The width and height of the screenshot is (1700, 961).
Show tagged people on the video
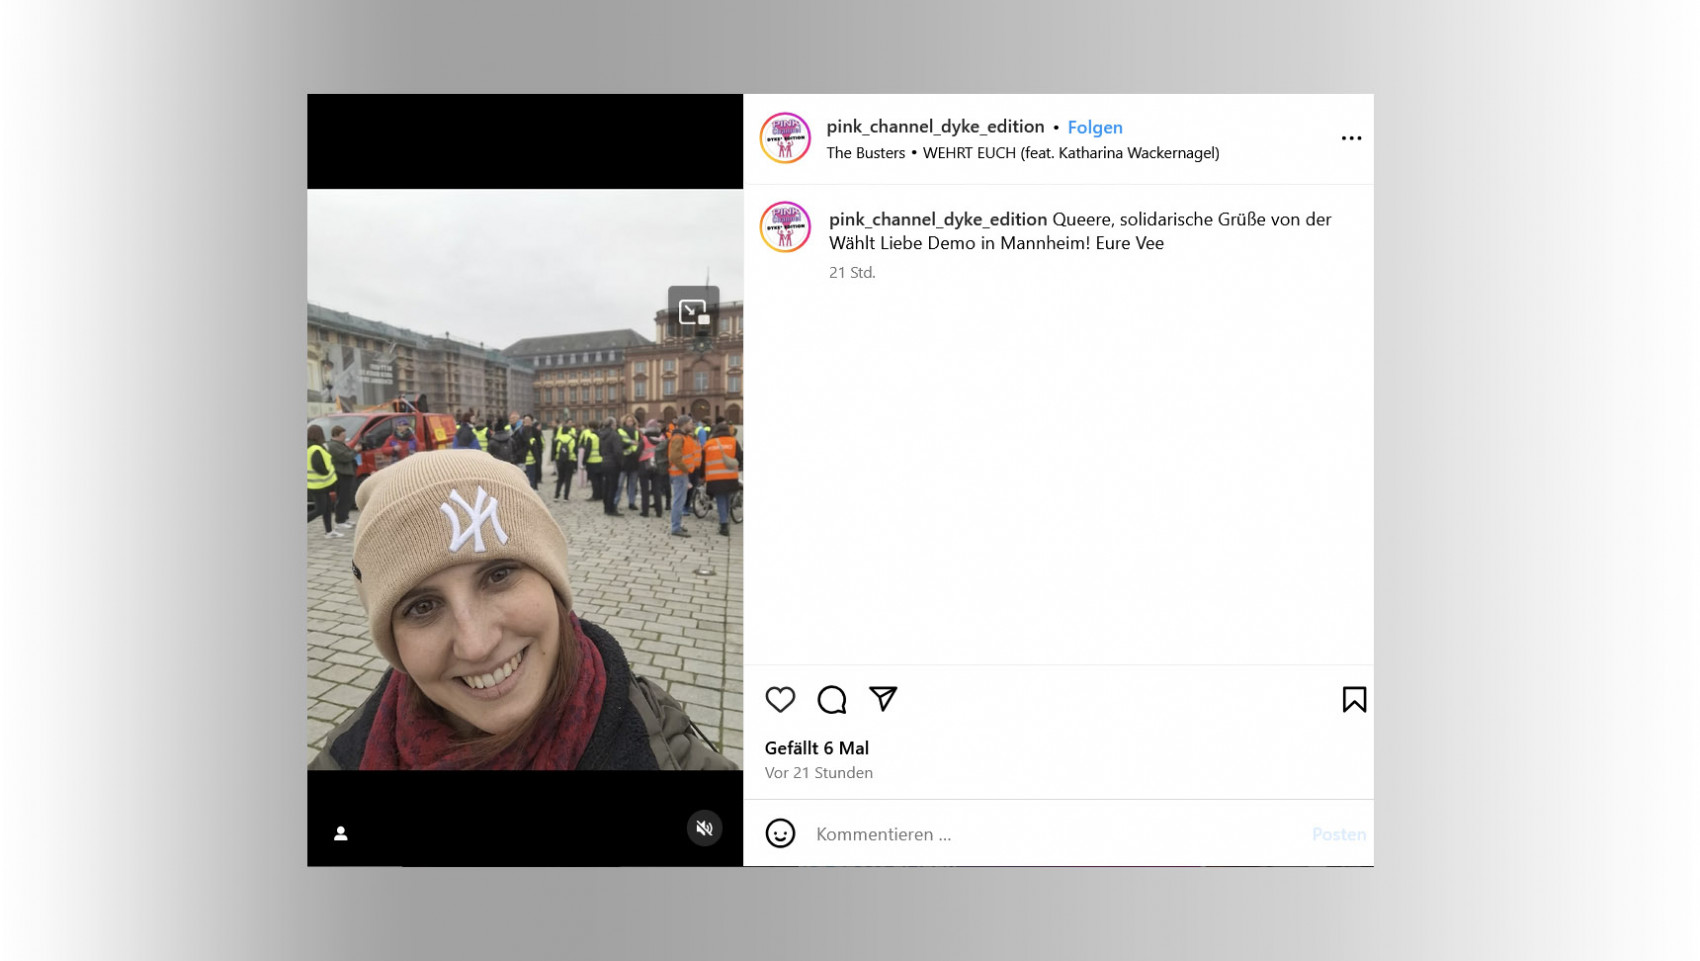coord(341,833)
